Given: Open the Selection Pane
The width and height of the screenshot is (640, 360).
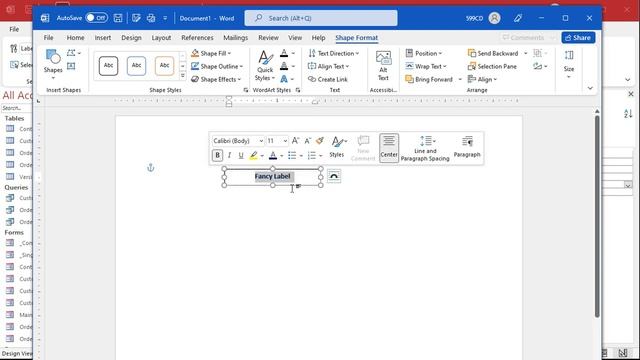Looking at the screenshot, I should (492, 66).
